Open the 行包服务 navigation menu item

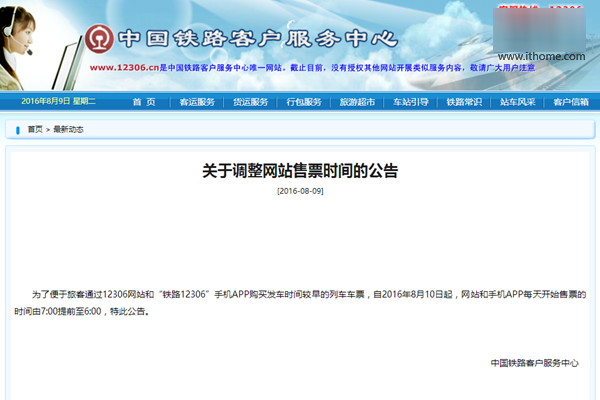[304, 102]
